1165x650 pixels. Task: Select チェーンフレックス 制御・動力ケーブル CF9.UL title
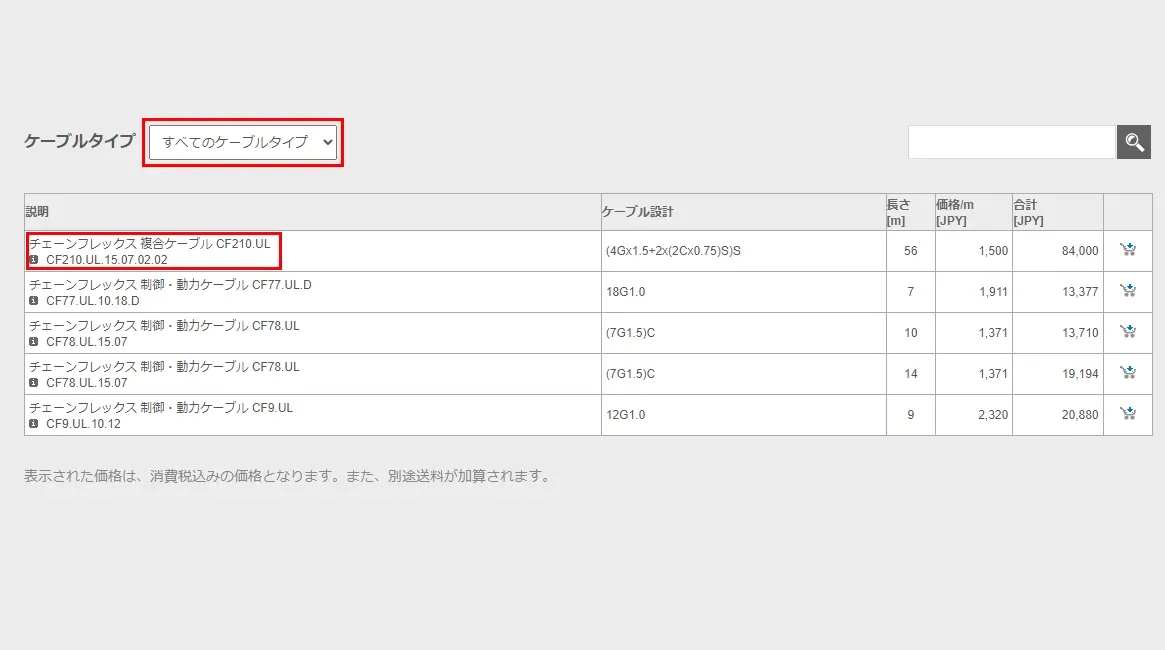click(x=161, y=408)
